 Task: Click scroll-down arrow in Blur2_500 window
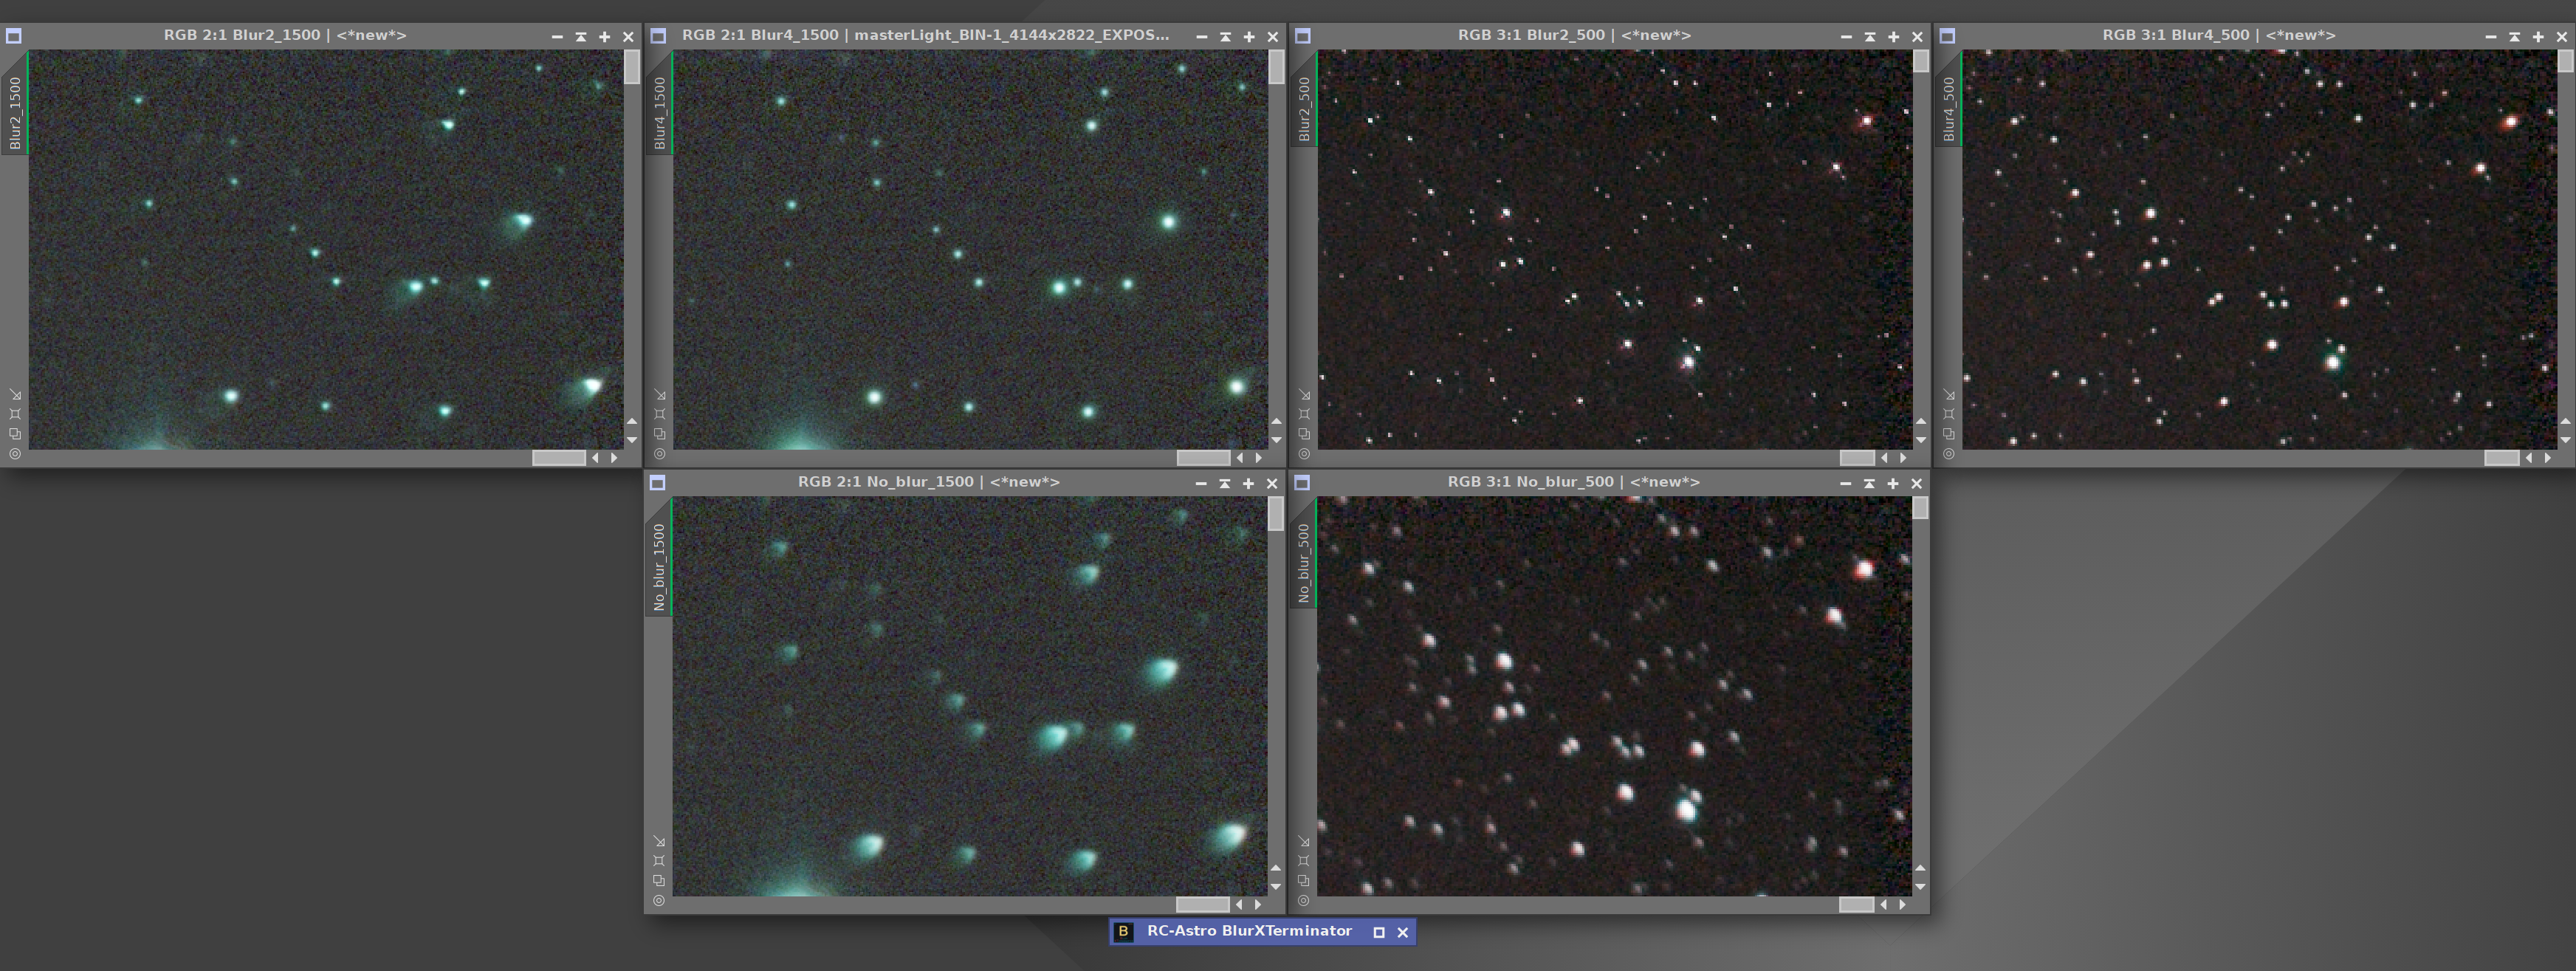(1920, 440)
